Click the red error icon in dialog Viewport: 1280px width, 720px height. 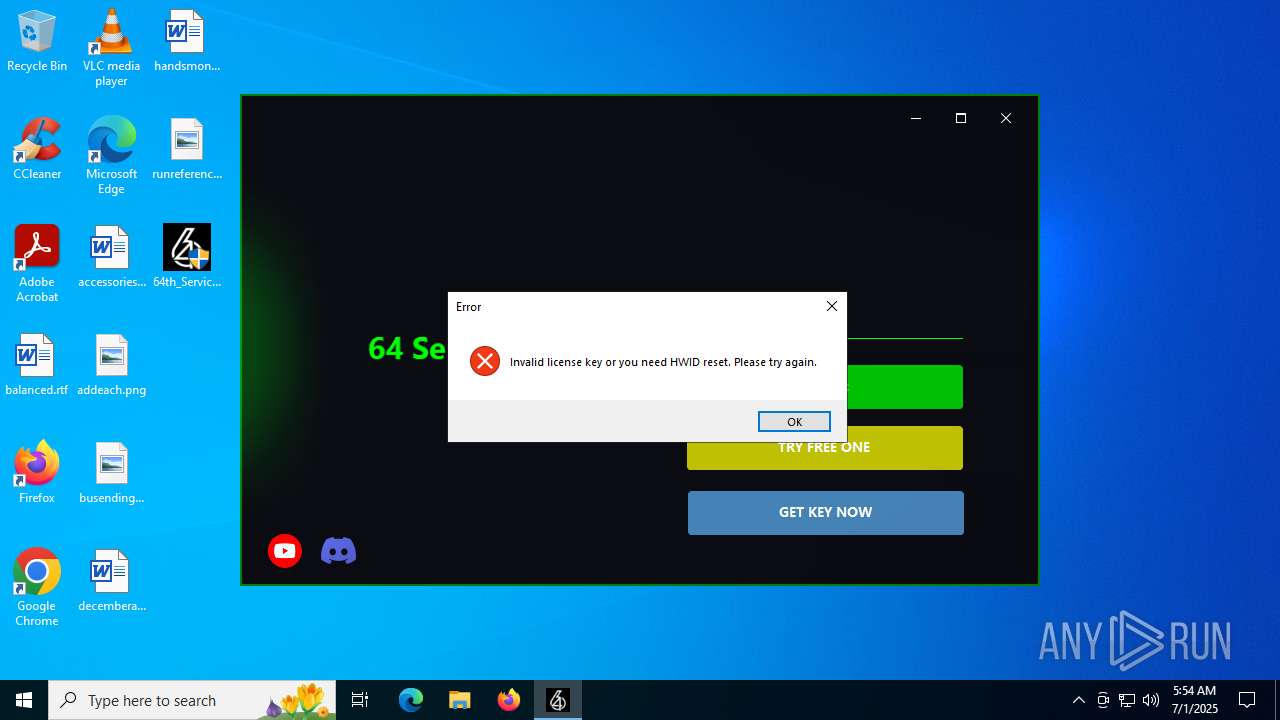(485, 361)
